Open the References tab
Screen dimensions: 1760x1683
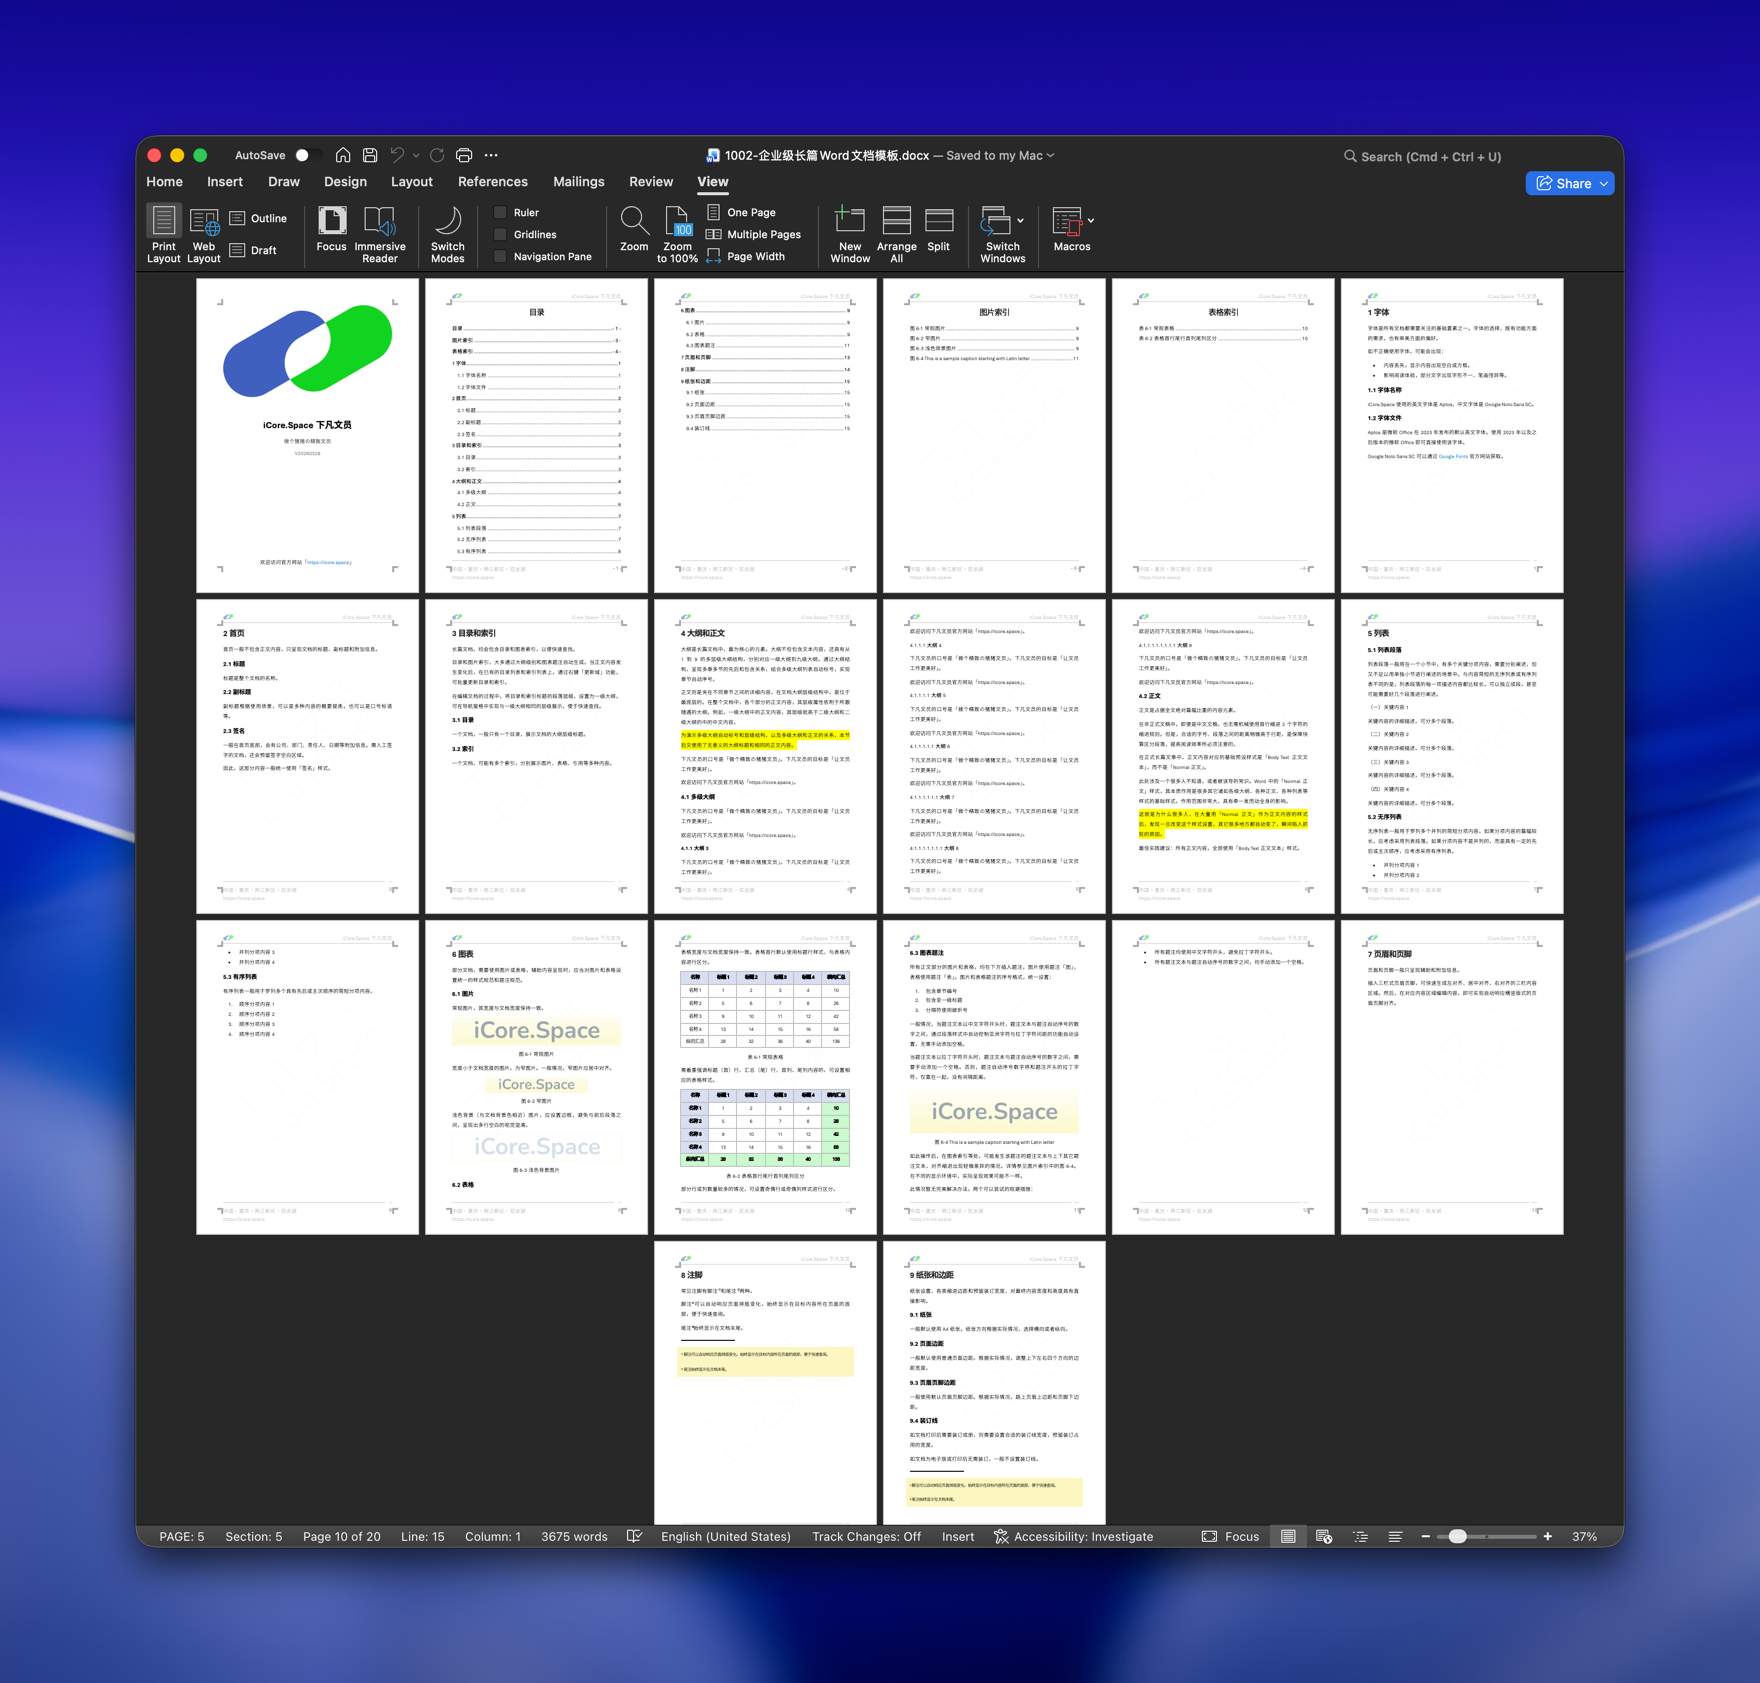tap(492, 182)
